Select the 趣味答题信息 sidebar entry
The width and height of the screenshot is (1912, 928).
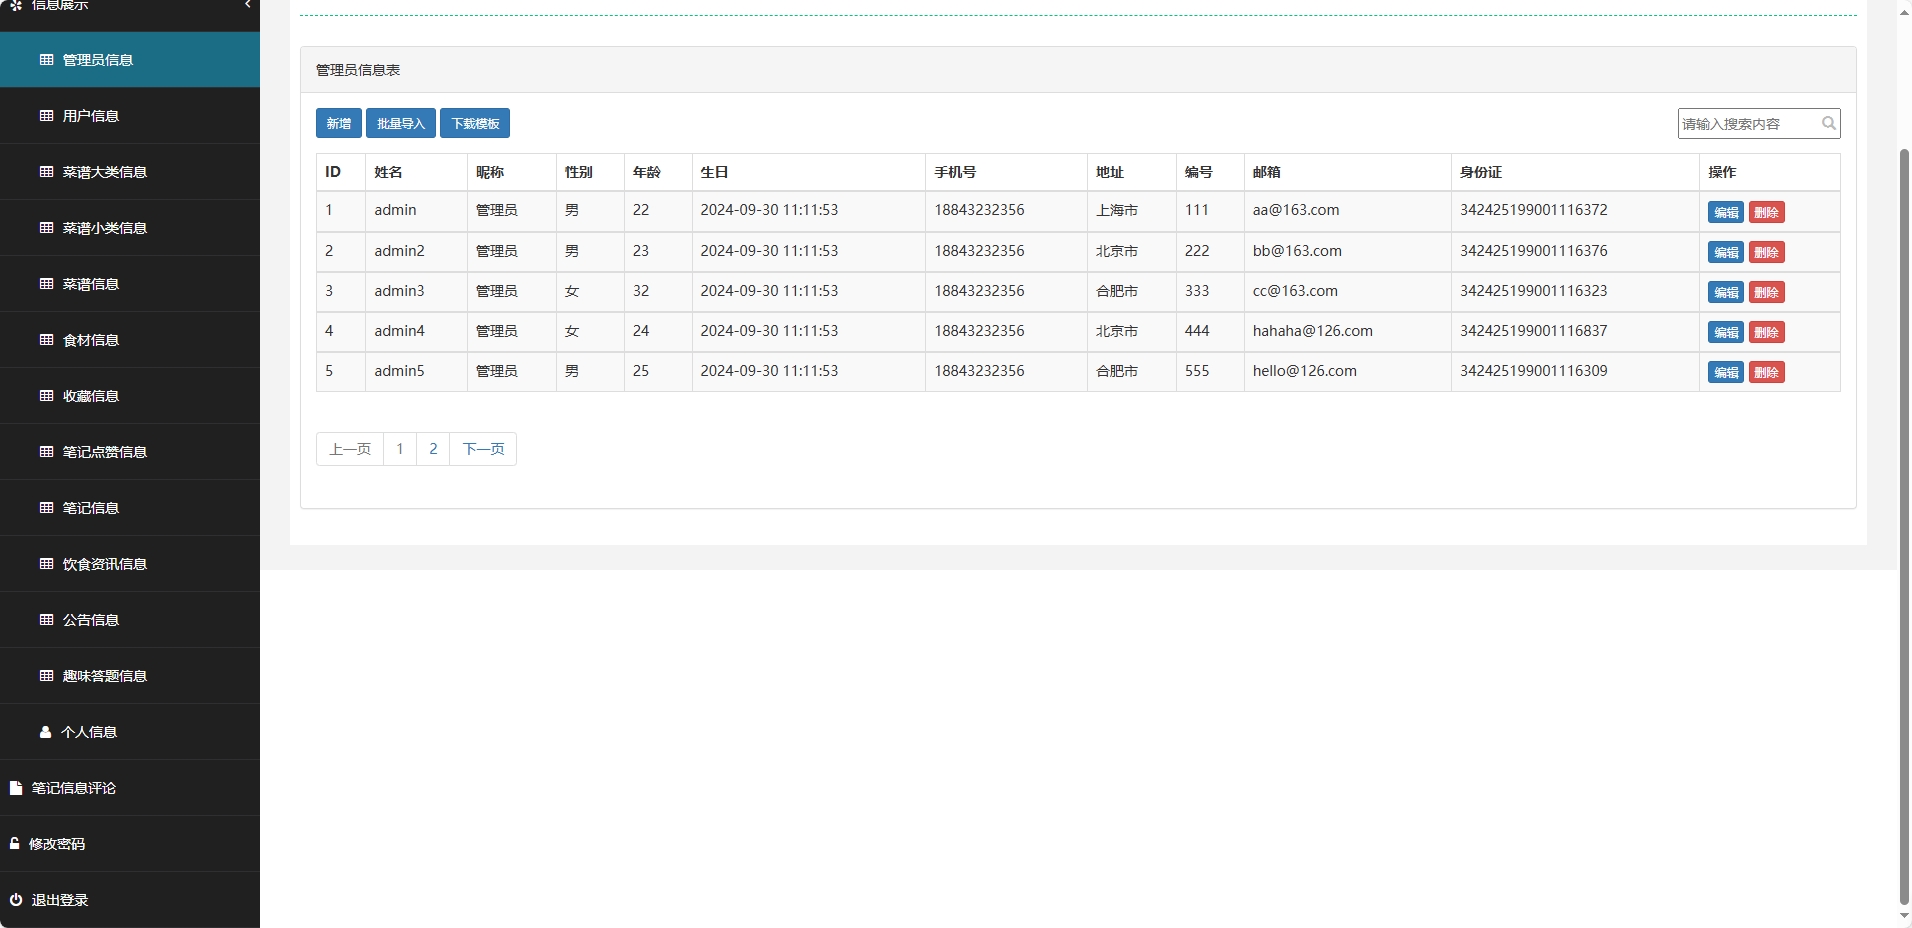coord(104,676)
